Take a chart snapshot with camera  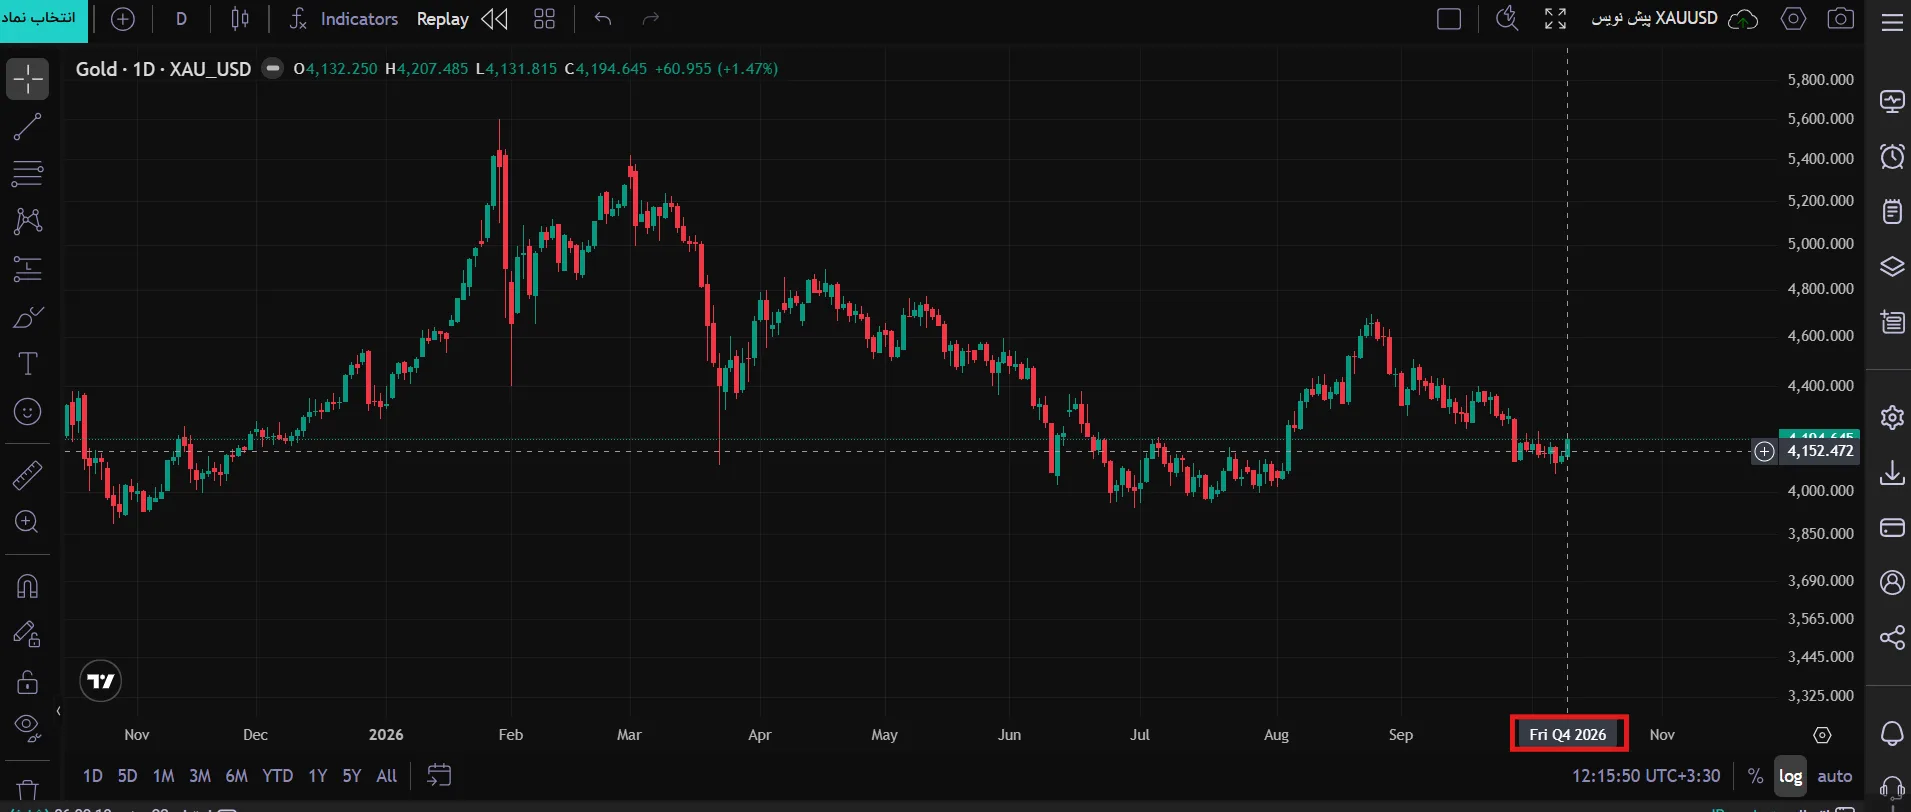[1841, 19]
